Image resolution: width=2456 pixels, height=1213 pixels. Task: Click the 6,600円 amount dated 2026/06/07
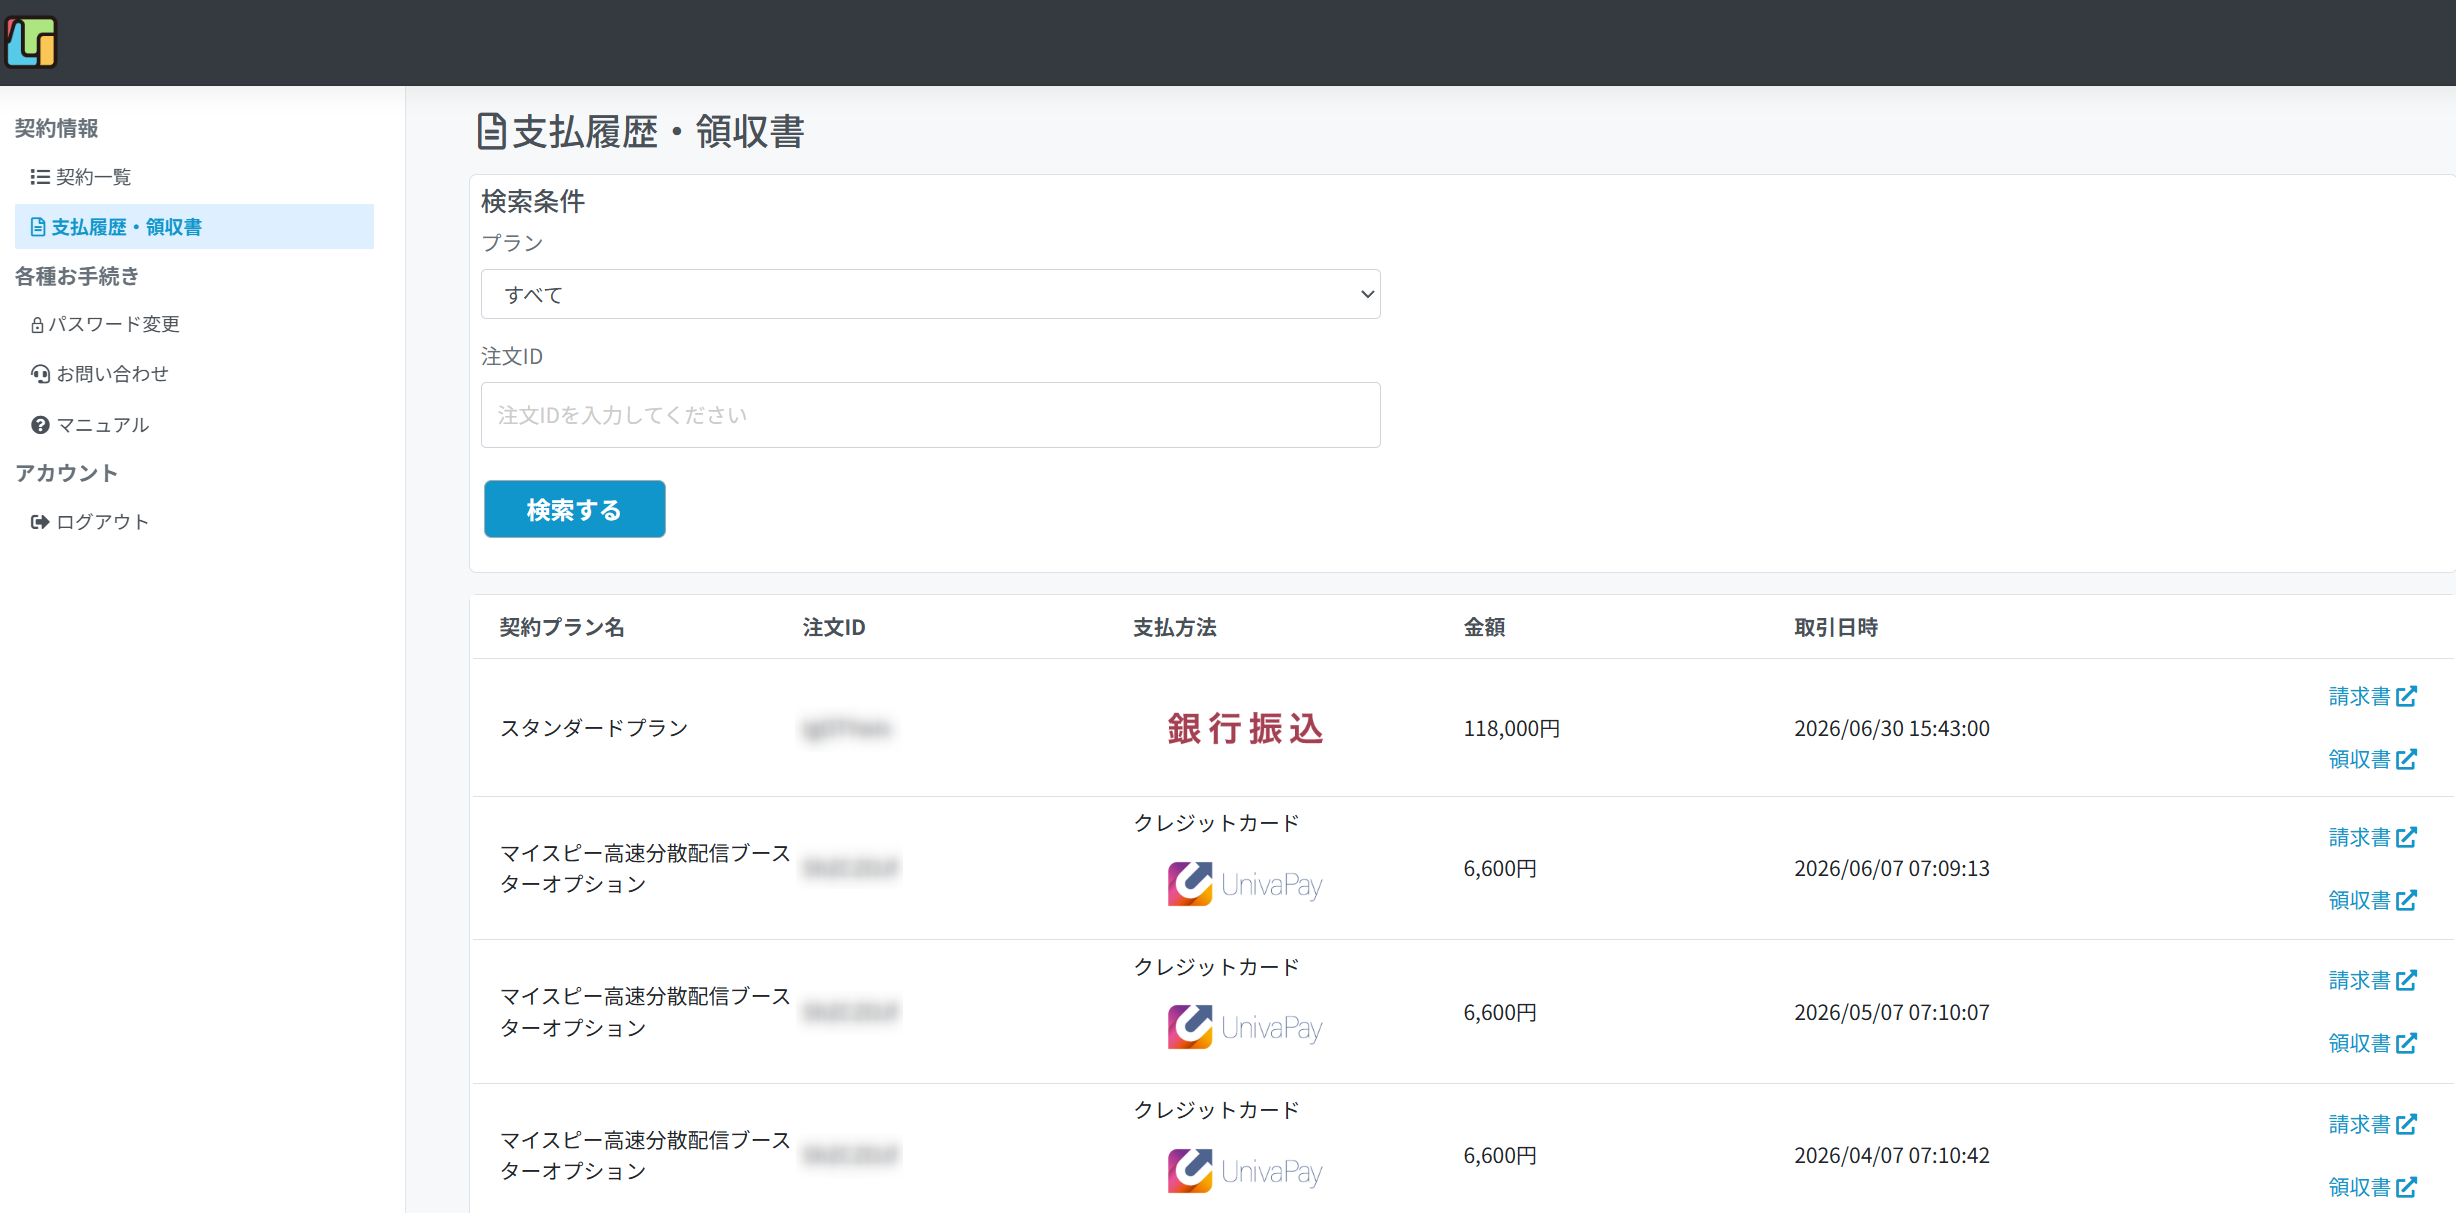1500,868
